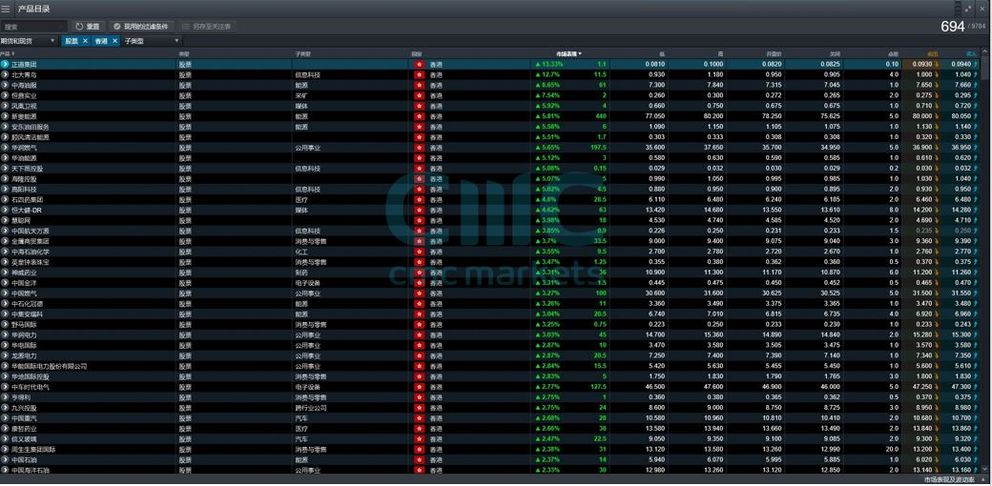
Task: Expand the 中国燃气 row arrow icon
Action: point(5,294)
